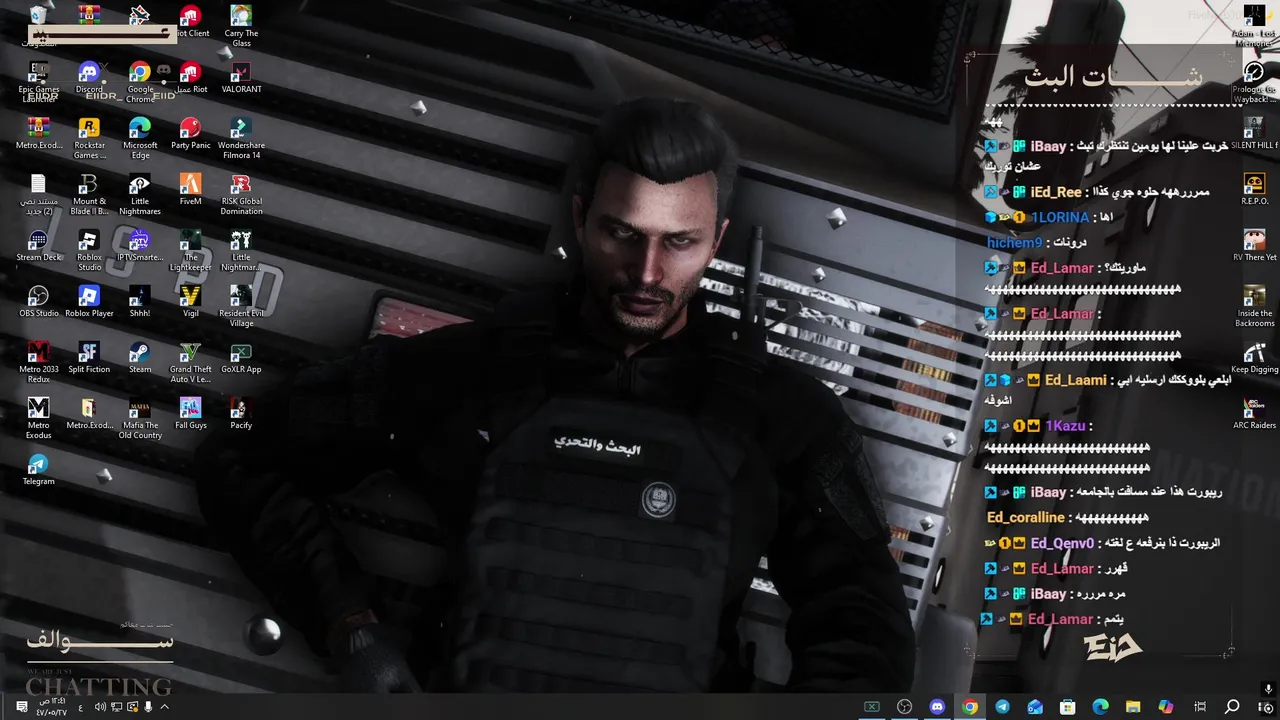Select the VALORANT desktop shortcut
The width and height of the screenshot is (1280, 720).
coord(241,78)
